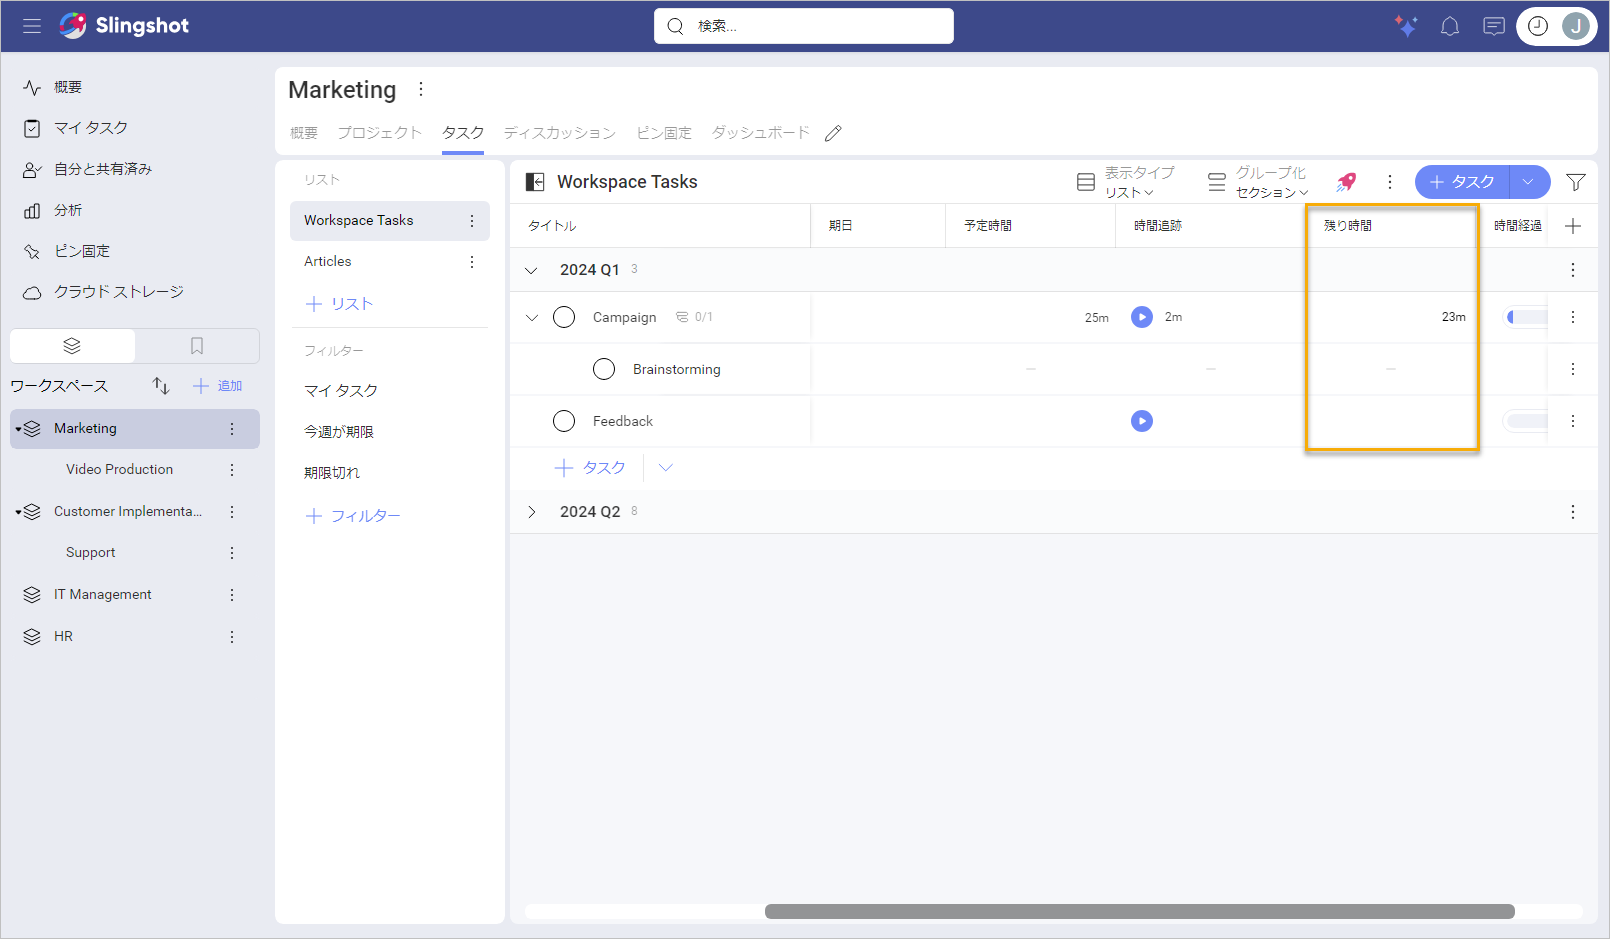Screen dimensions: 1610x939
Task: Switch to the ダッシュボード tab
Action: tap(760, 133)
